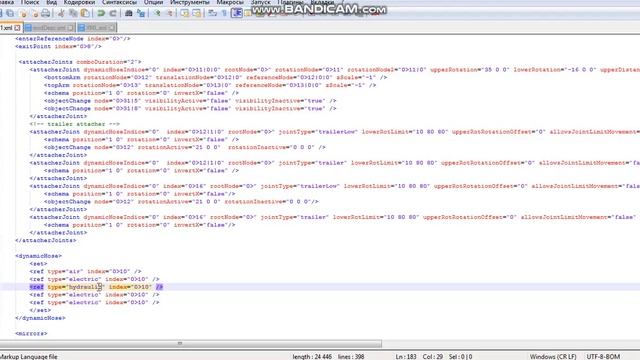Click the Col : 29 status field
Screen dimensions: 640x360
click(433, 356)
